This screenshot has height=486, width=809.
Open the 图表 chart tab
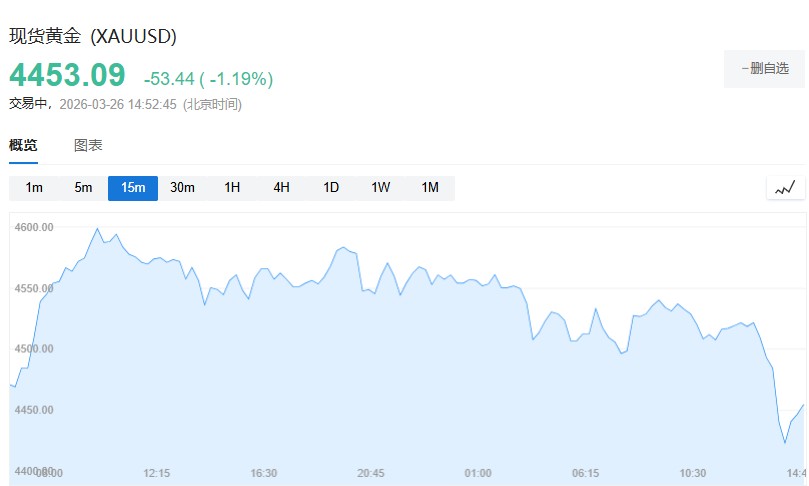[88, 145]
